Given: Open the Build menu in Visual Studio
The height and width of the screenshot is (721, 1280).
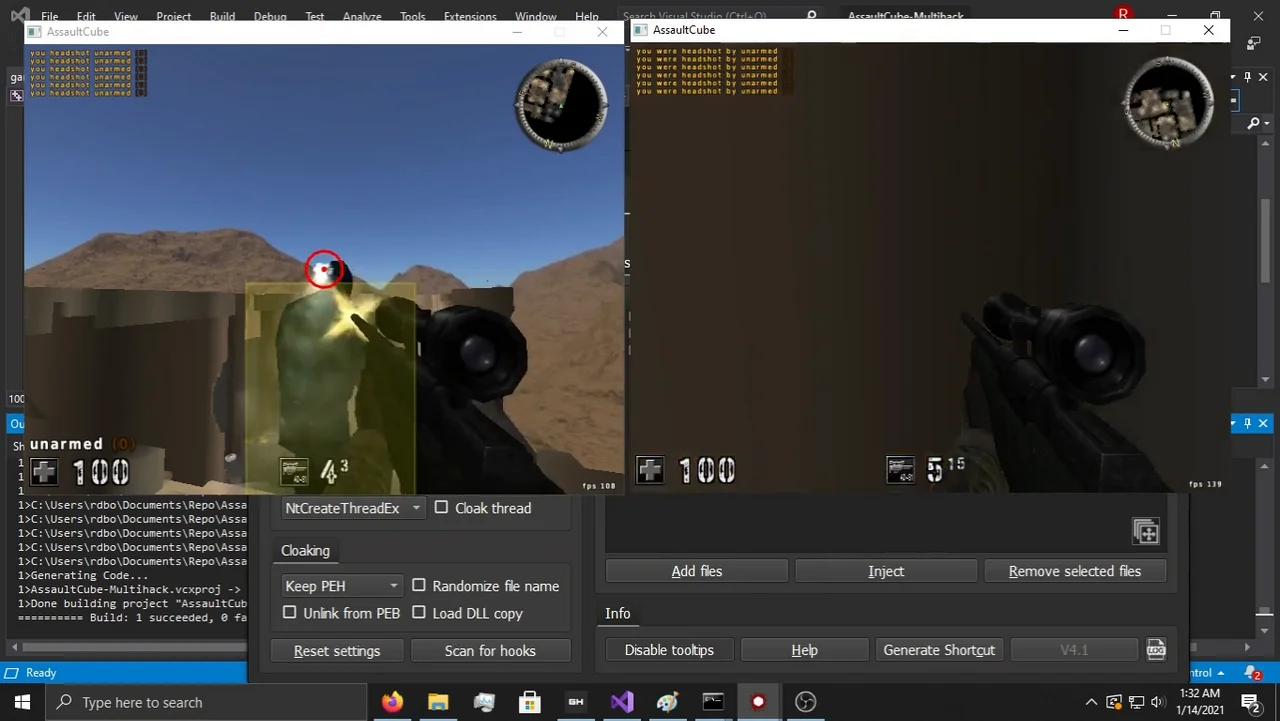Looking at the screenshot, I should 222,16.
